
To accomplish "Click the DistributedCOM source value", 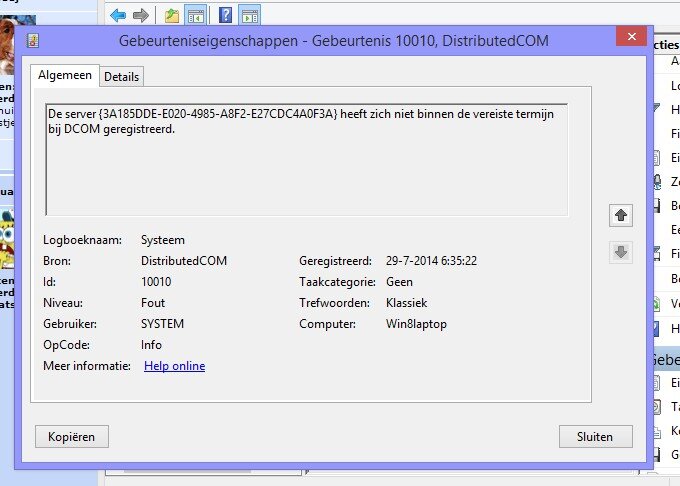I will click(x=184, y=261).
